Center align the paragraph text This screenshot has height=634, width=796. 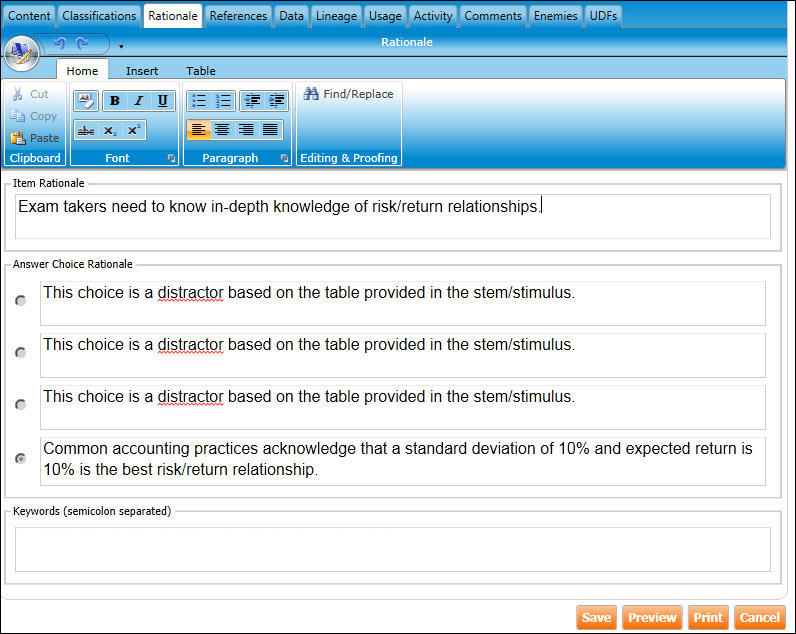point(222,130)
